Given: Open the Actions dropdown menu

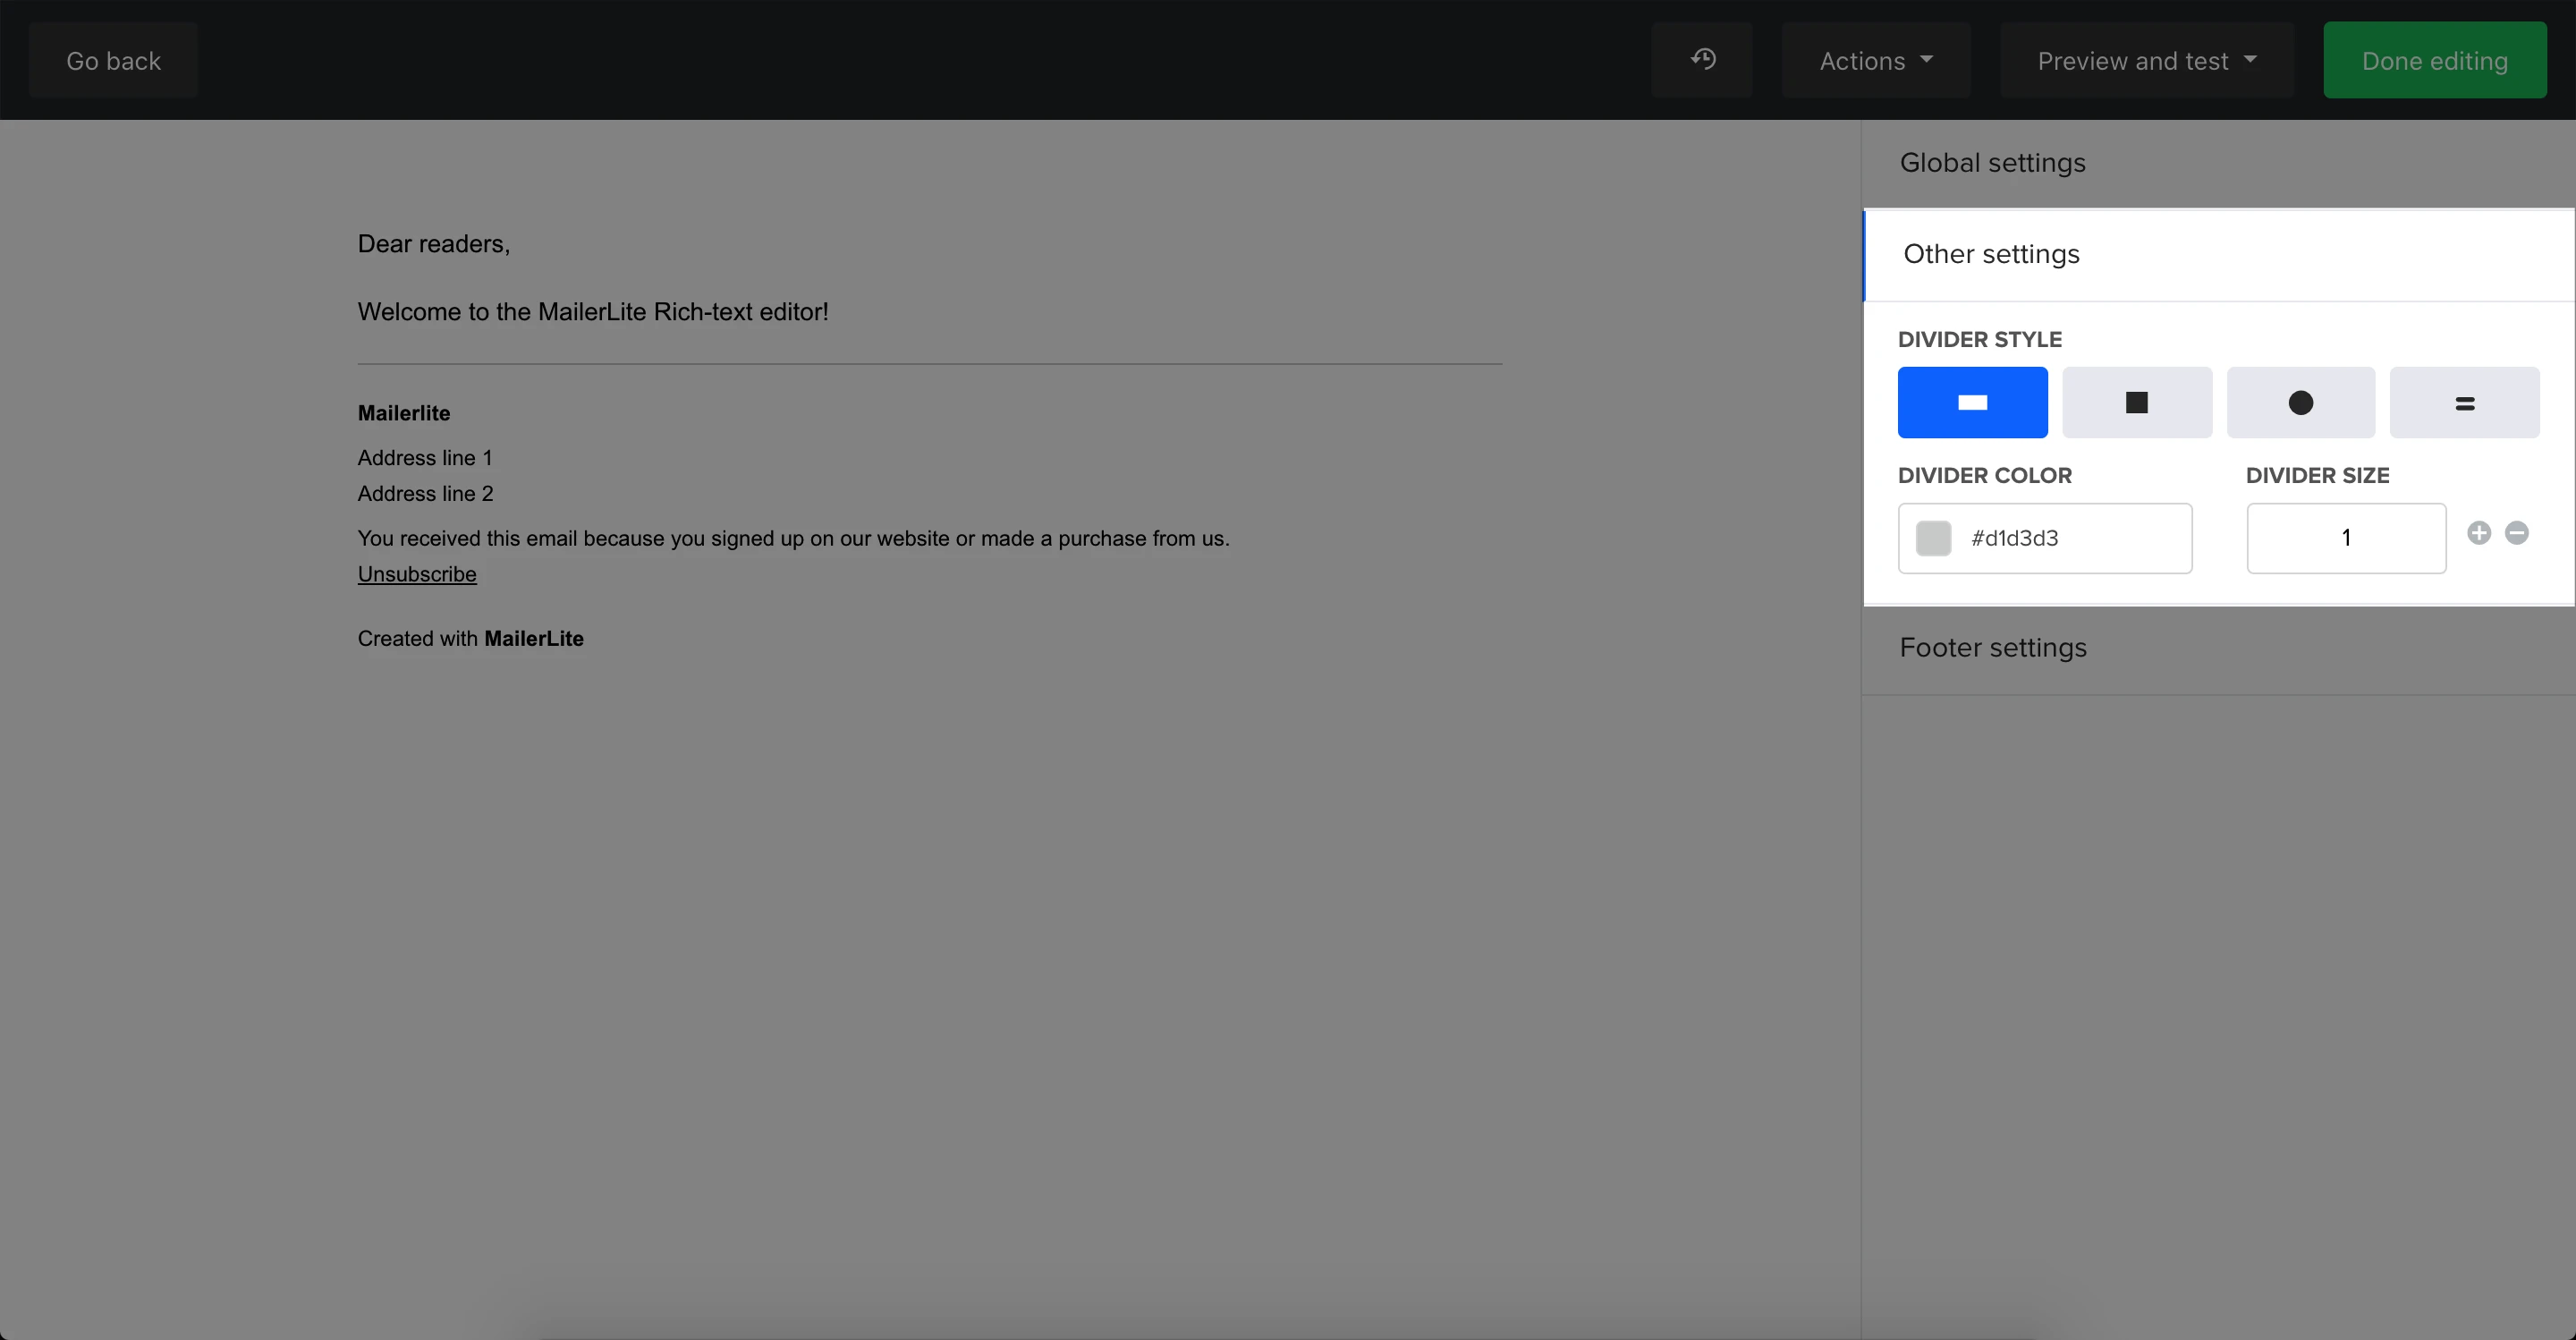Looking at the screenshot, I should [x=1875, y=60].
